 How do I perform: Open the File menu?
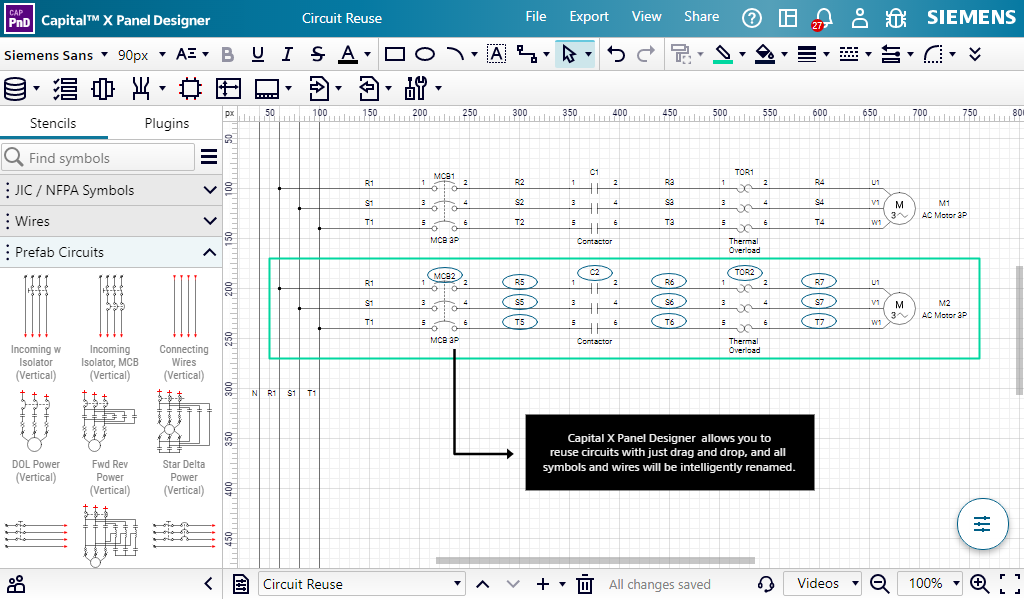(x=536, y=17)
